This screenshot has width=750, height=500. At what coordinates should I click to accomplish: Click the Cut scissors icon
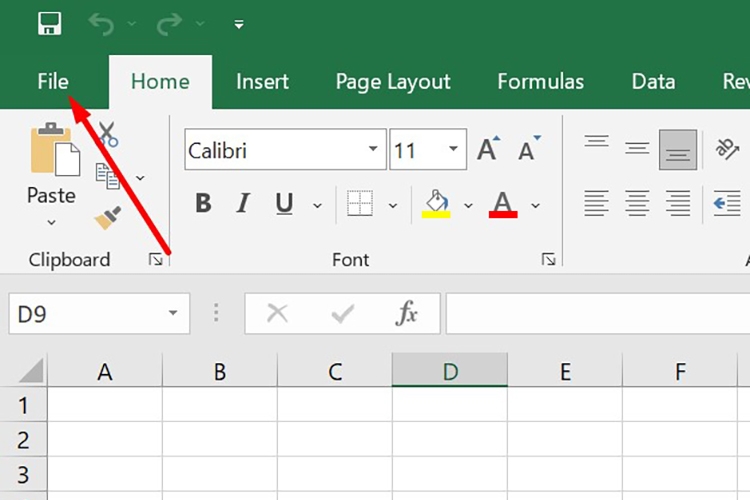click(x=108, y=134)
